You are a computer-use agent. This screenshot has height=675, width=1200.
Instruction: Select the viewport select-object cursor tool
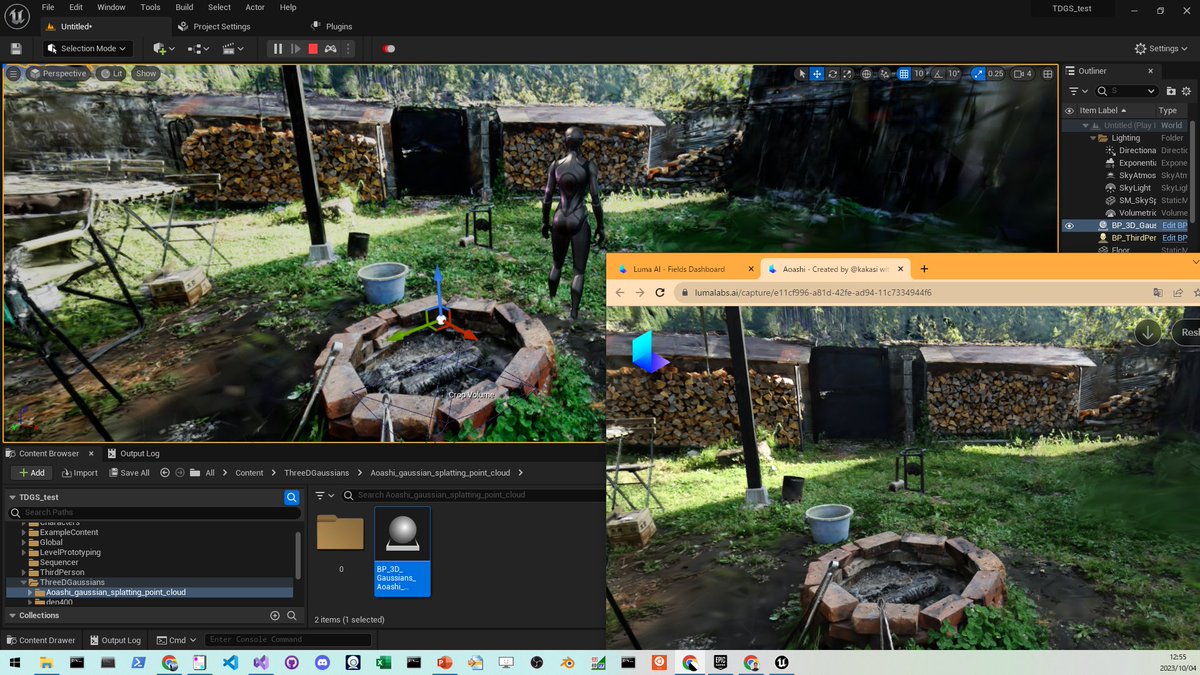(801, 73)
